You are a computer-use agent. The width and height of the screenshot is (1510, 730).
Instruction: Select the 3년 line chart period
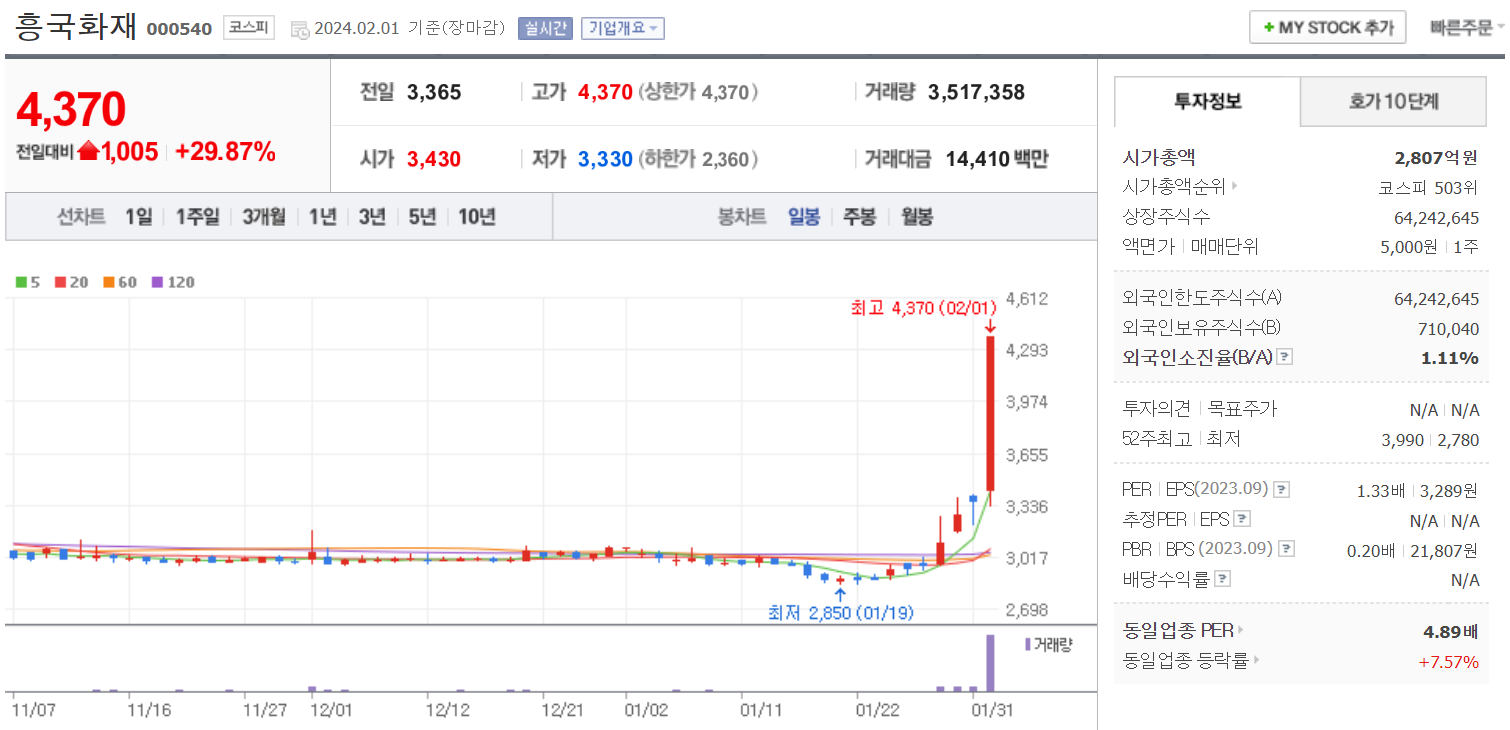[372, 217]
